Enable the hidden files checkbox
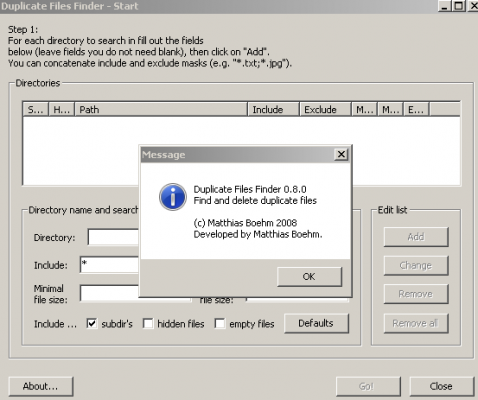The image size is (478, 400). pos(148,323)
